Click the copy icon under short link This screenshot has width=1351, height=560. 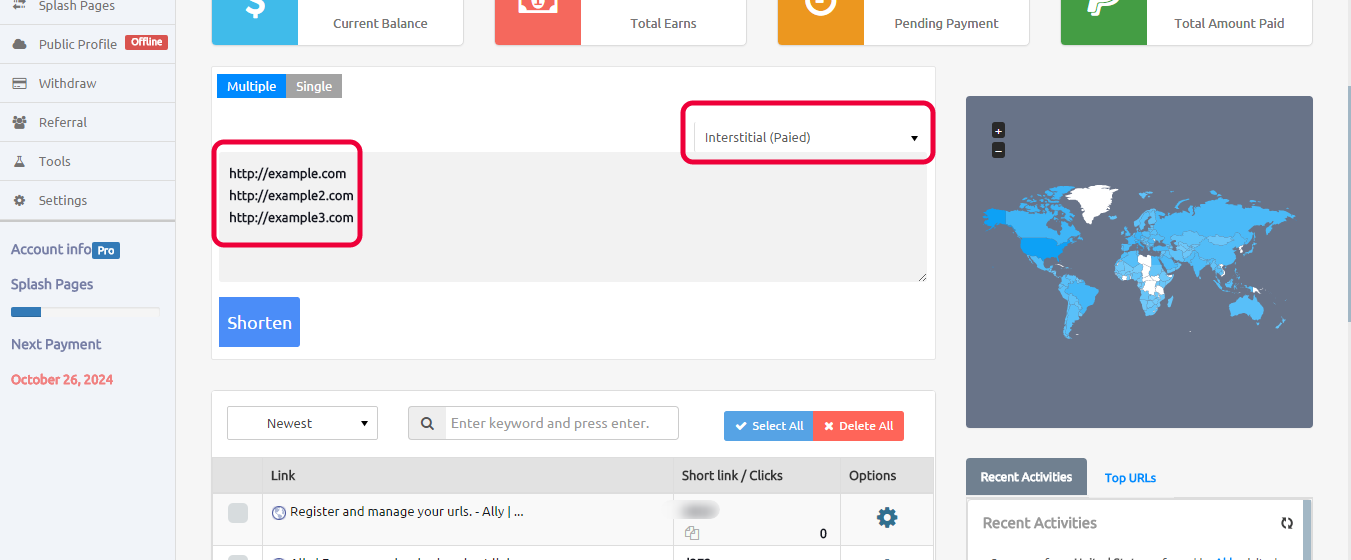click(x=691, y=534)
